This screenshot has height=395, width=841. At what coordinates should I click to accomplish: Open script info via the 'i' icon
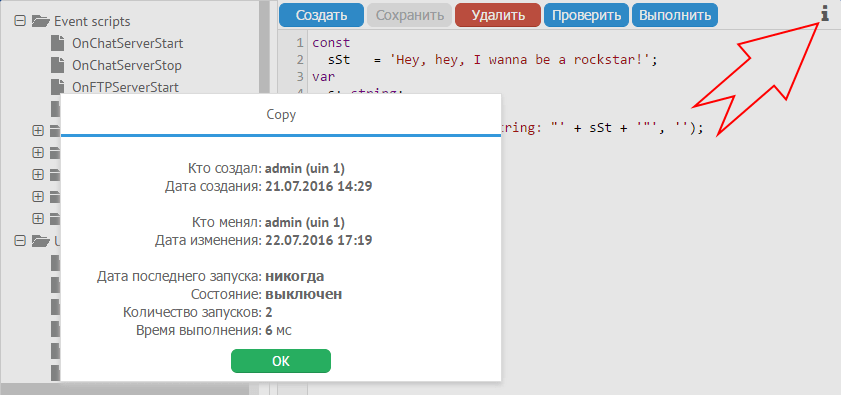825,14
